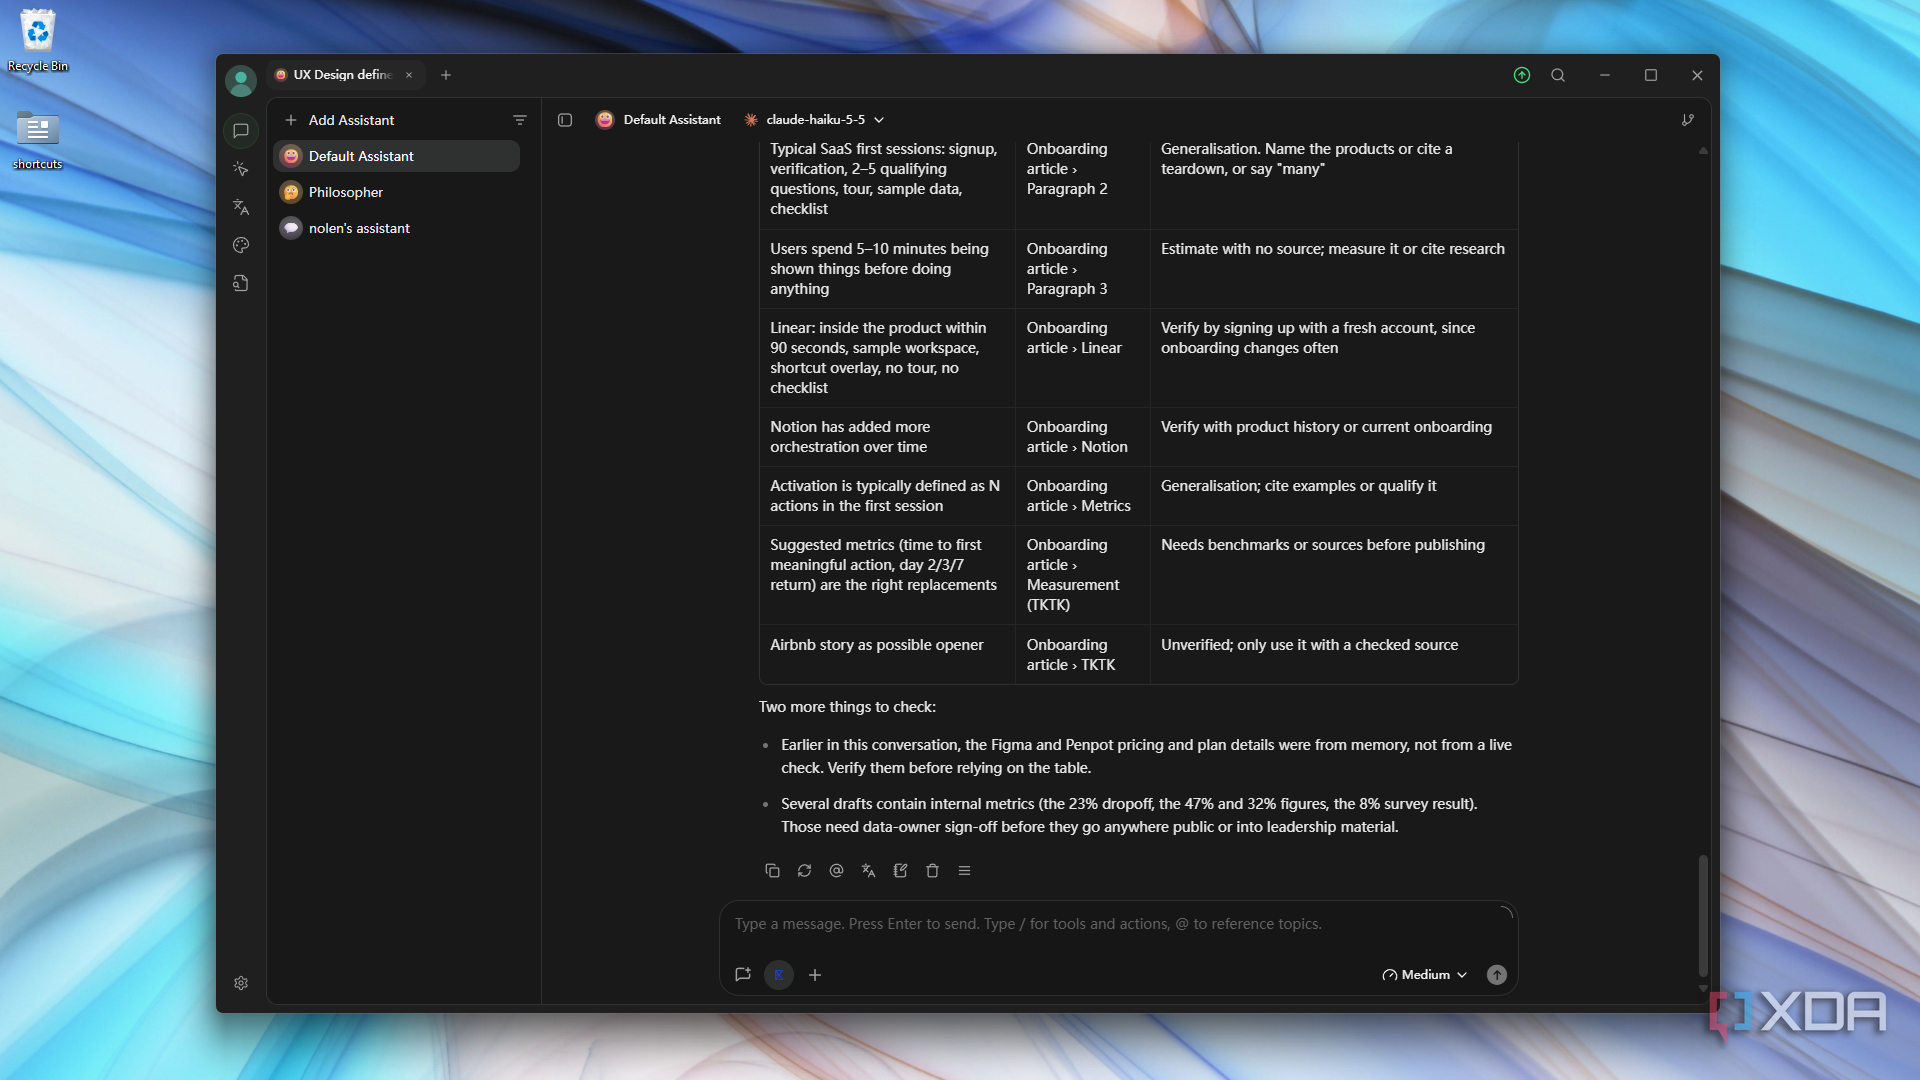The width and height of the screenshot is (1920, 1080).
Task: Focus the message input field
Action: coord(1118,925)
